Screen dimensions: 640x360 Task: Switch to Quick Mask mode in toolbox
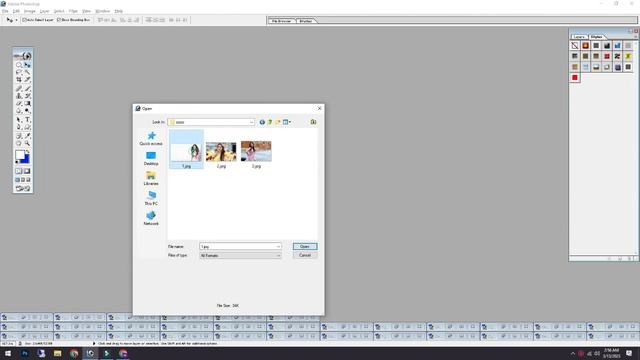(x=27, y=171)
